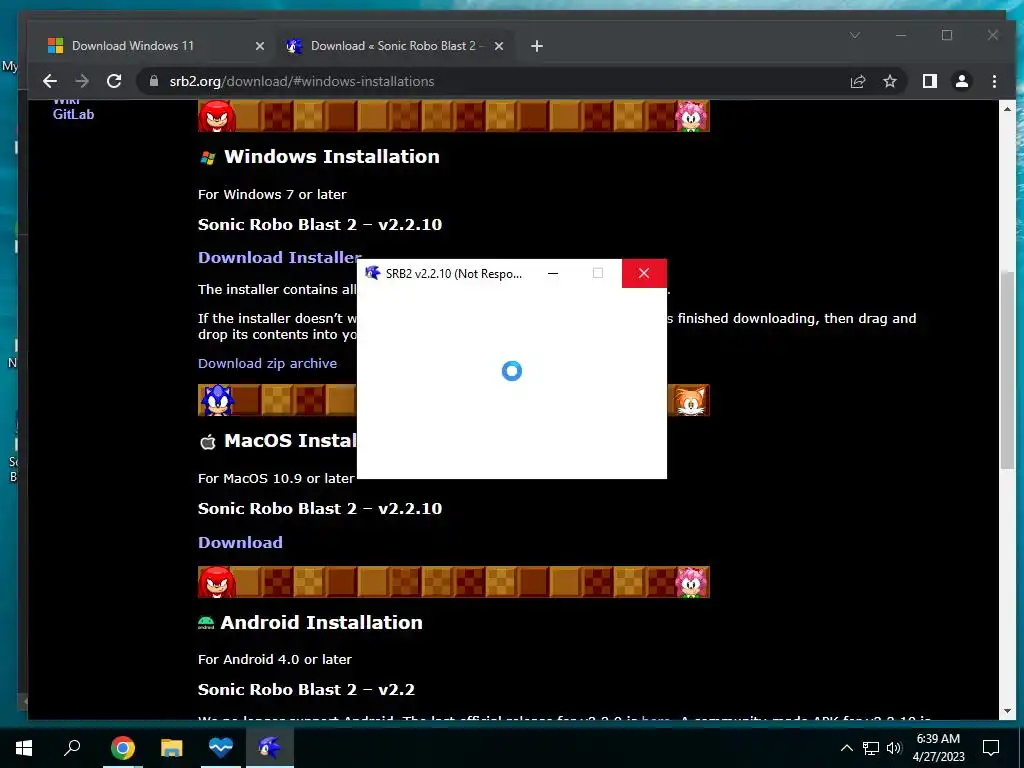This screenshot has height=768, width=1024.
Task: Close the SRB2 Not Responding window
Action: coord(644,273)
